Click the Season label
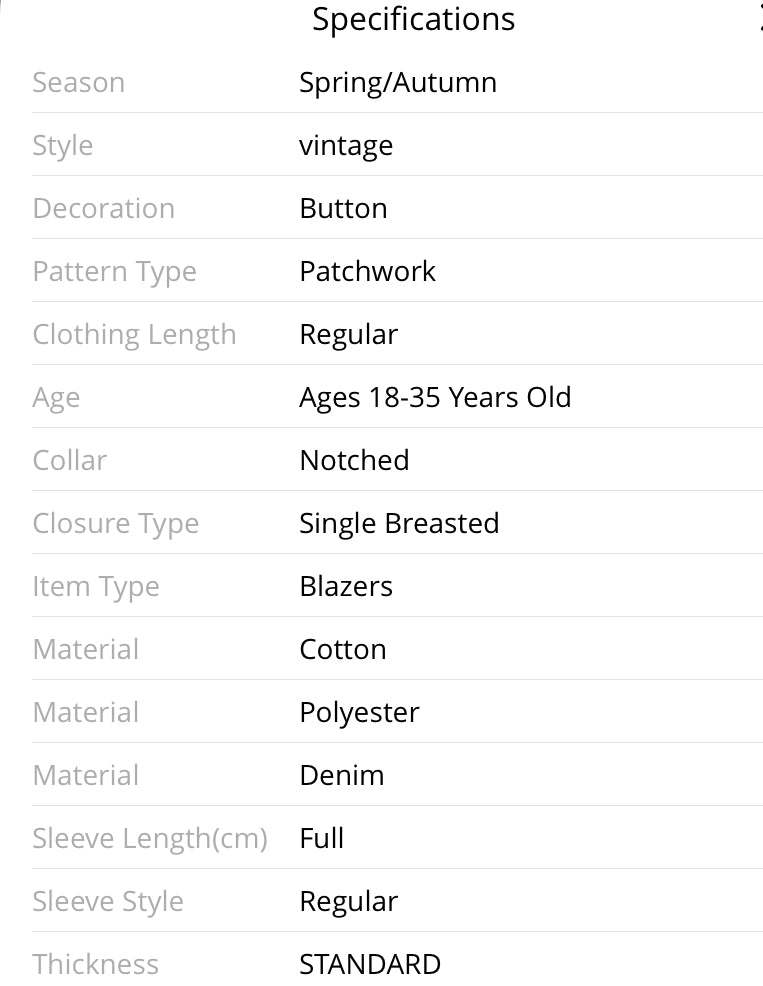This screenshot has width=763, height=986. (79, 83)
